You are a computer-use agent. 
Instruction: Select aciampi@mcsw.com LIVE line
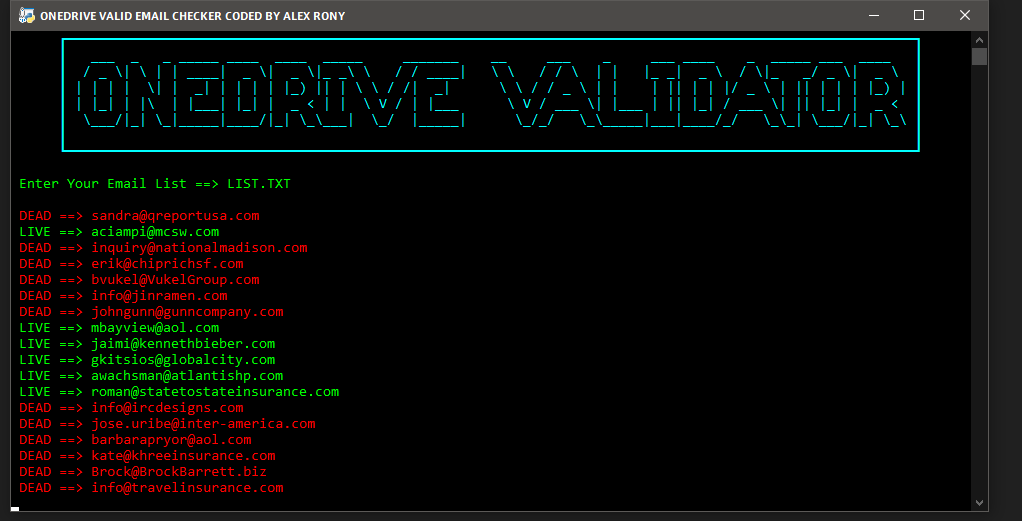pos(119,231)
